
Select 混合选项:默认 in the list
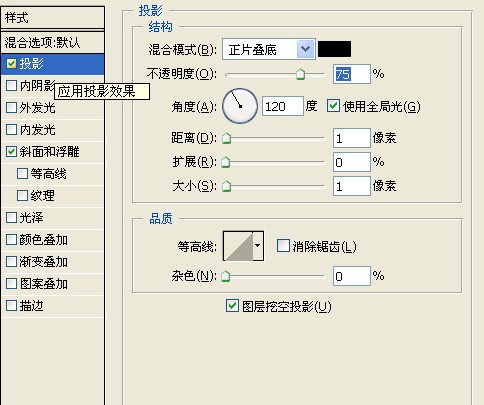tap(53, 42)
